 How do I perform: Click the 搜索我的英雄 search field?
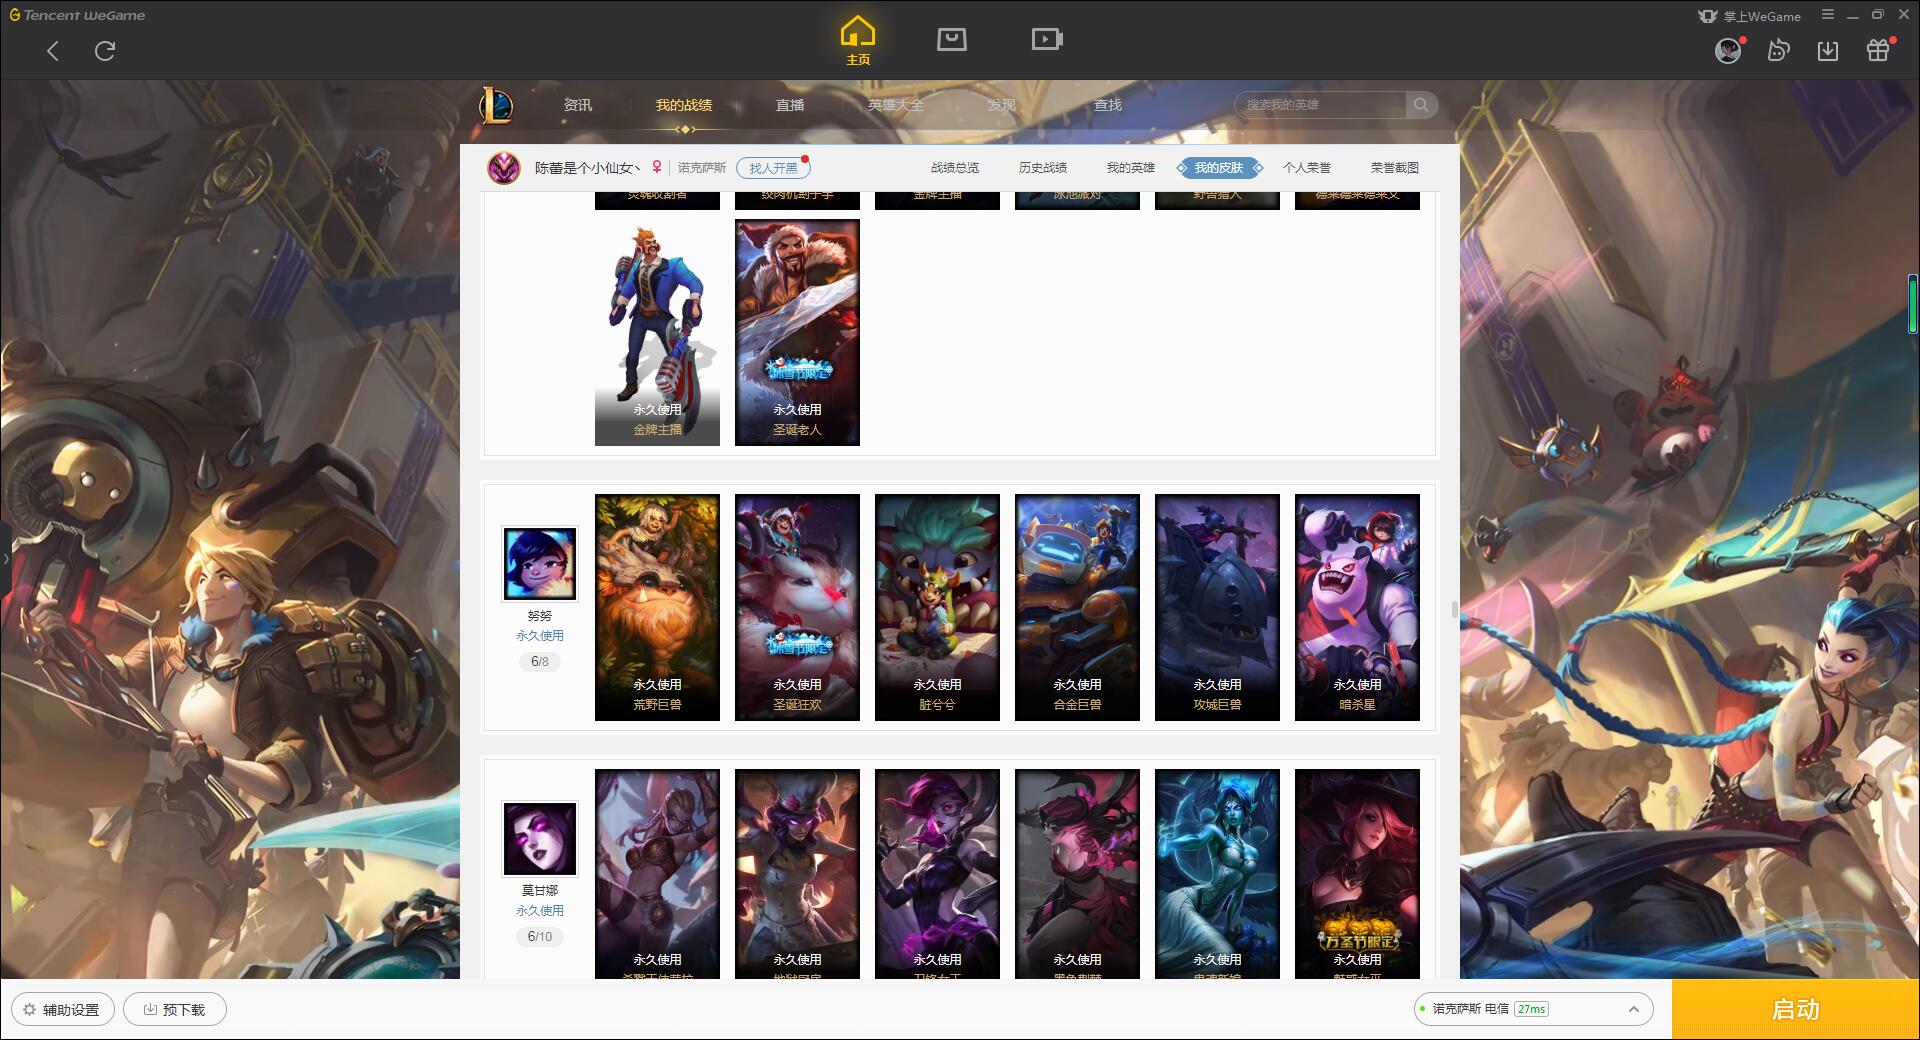click(1320, 105)
